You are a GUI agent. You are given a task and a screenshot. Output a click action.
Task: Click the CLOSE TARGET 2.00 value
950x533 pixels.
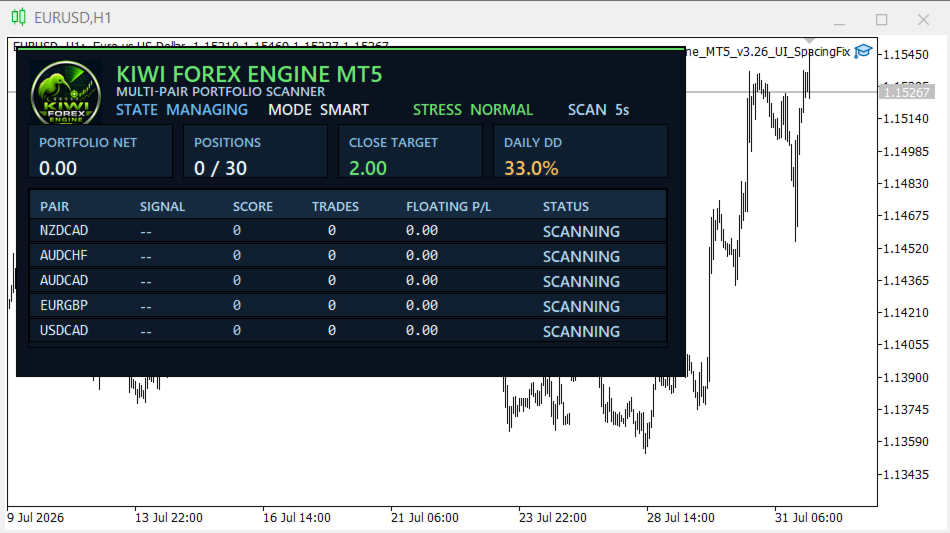[368, 168]
